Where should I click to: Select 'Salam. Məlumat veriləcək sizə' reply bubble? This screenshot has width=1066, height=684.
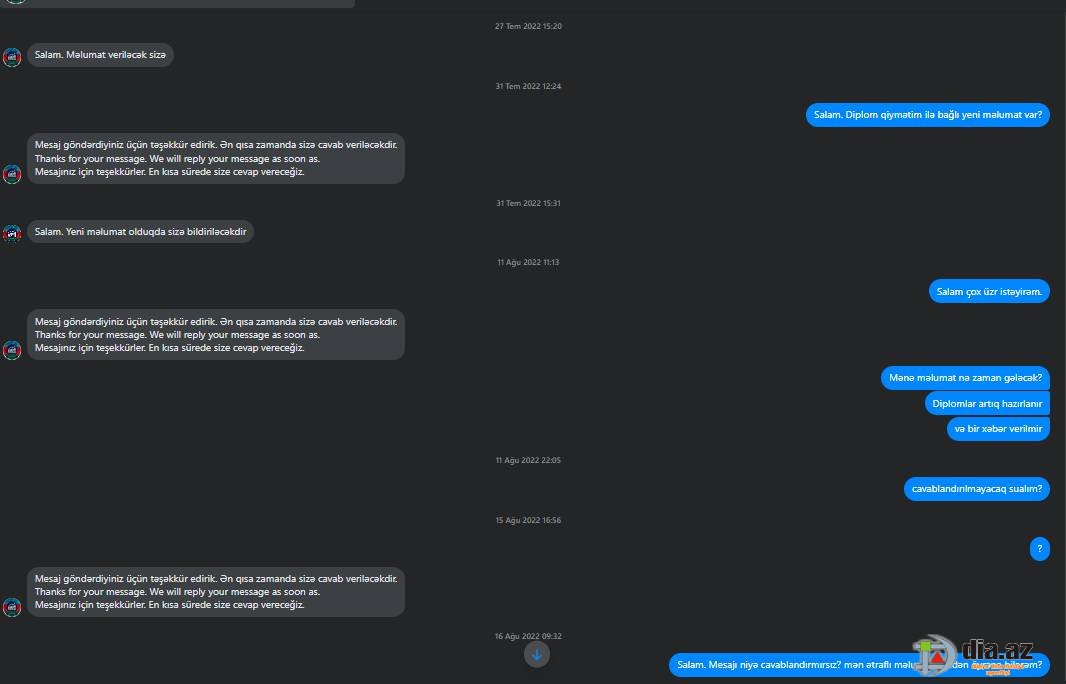[x=101, y=55]
